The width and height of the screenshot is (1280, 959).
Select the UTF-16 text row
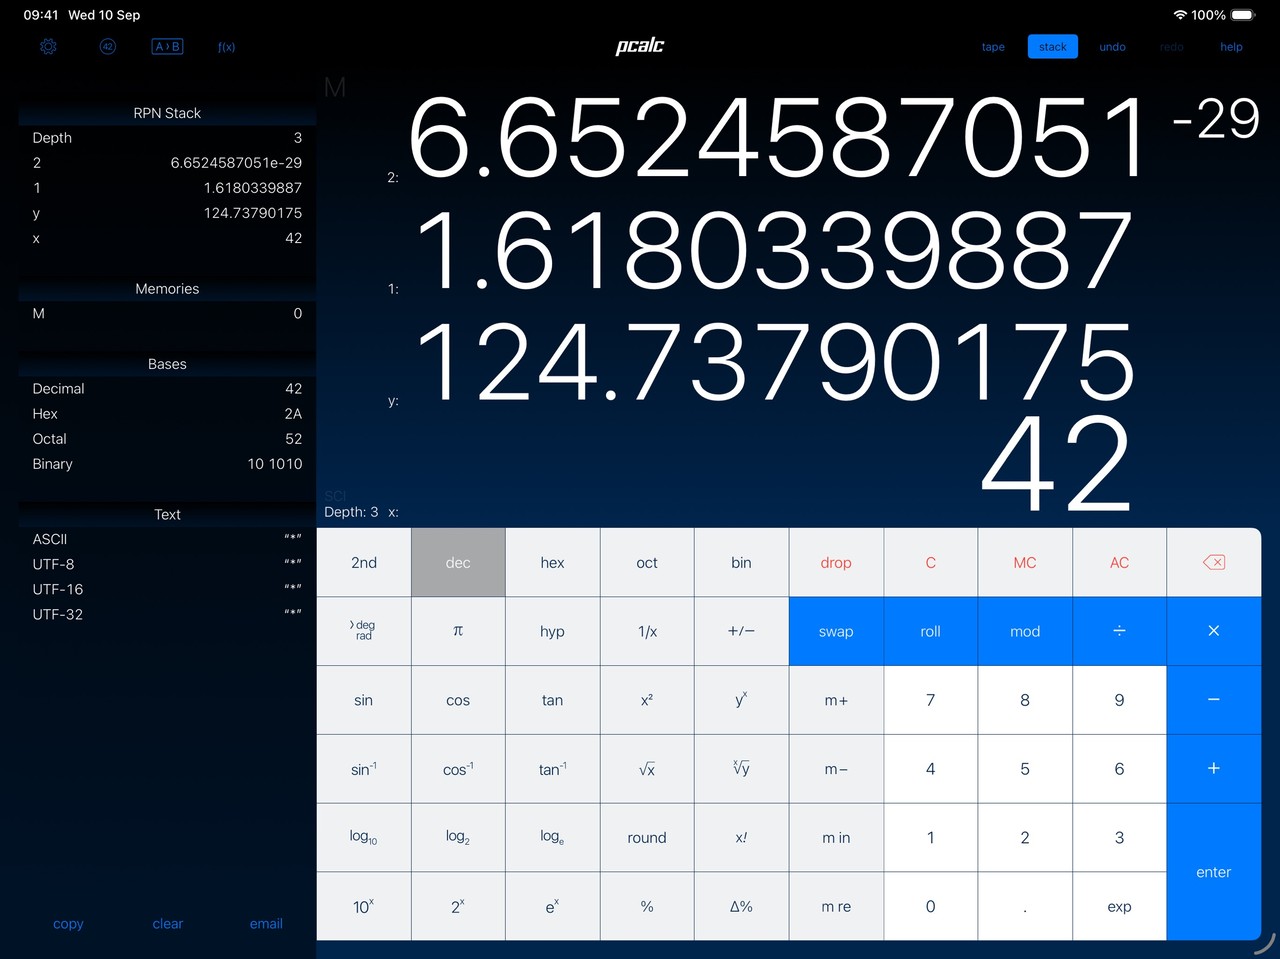[x=167, y=589]
